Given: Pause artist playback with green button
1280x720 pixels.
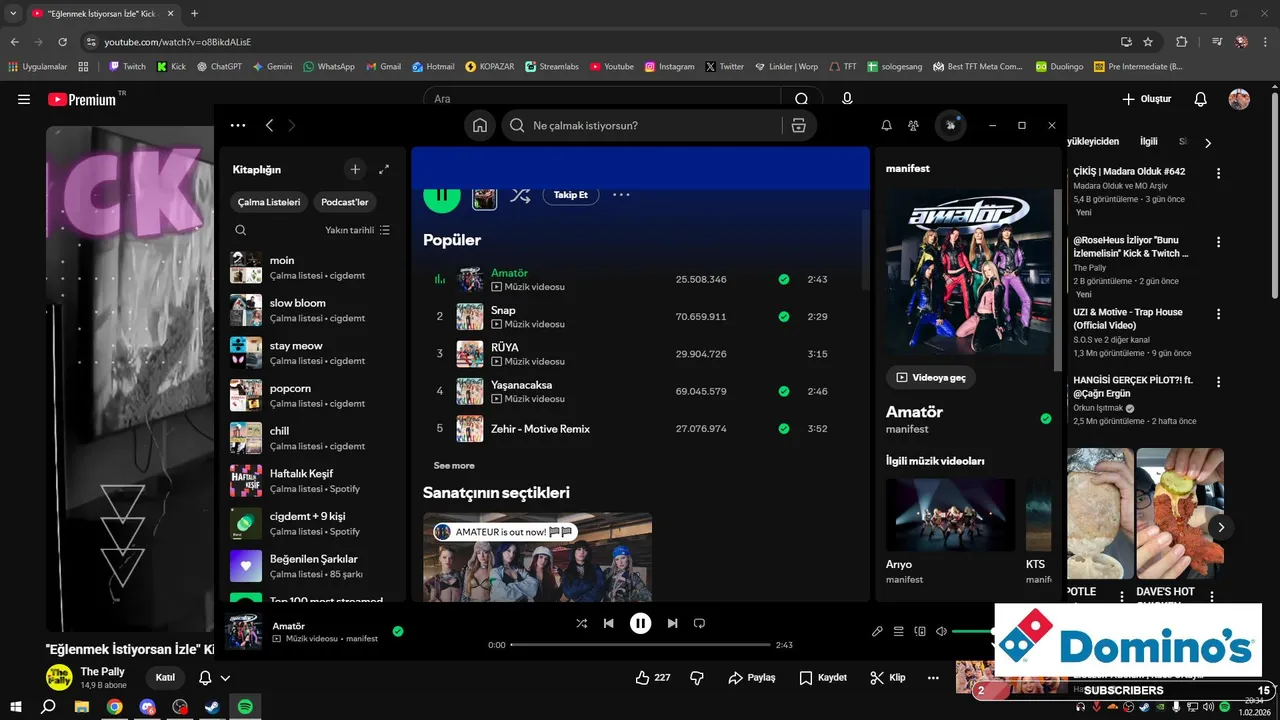Looking at the screenshot, I should [442, 195].
